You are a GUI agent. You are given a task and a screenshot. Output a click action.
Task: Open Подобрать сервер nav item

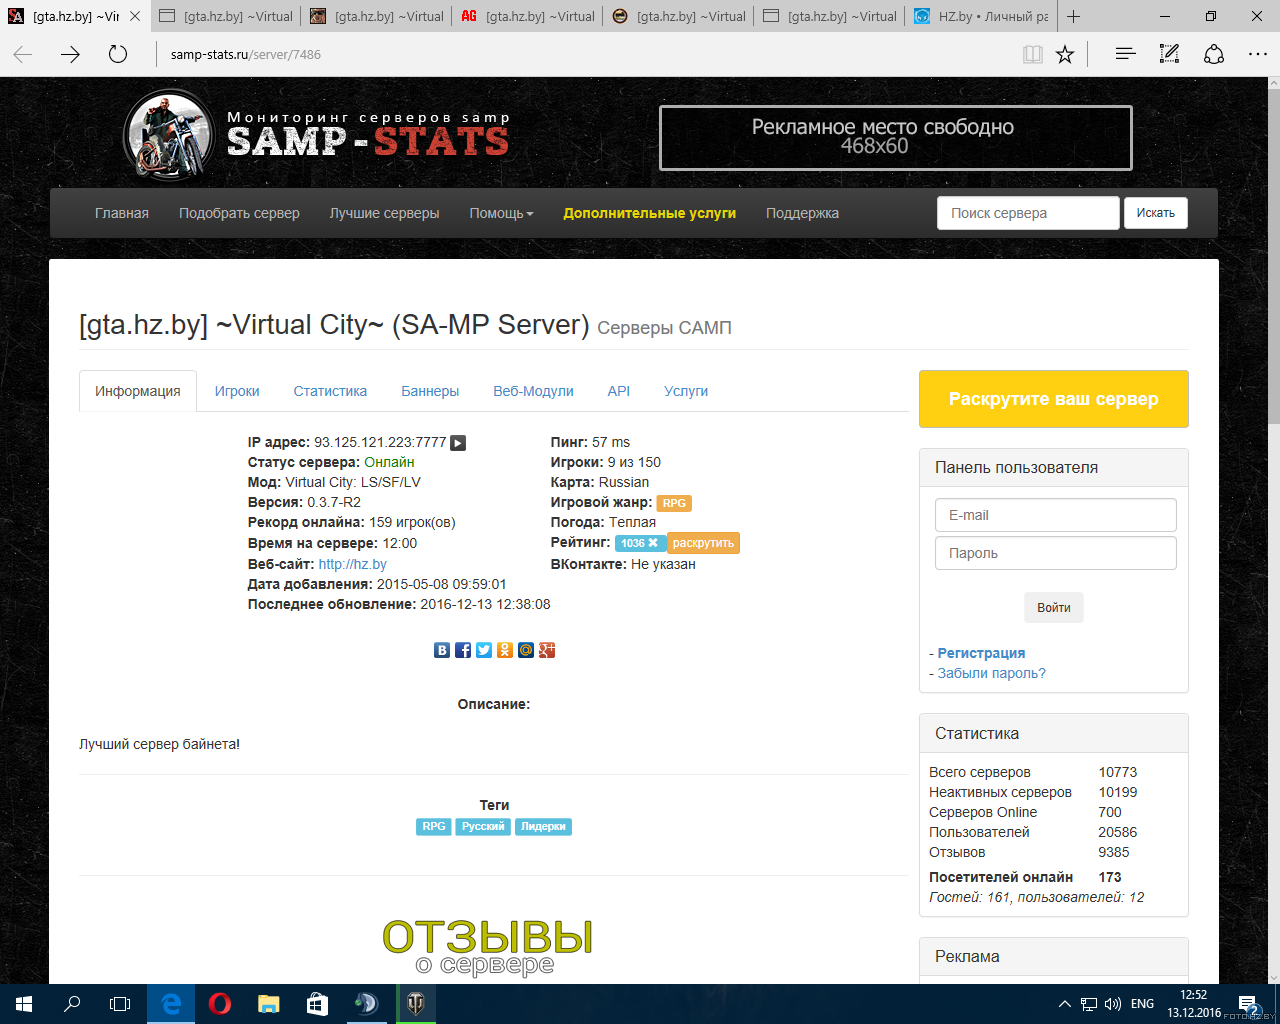coord(239,213)
